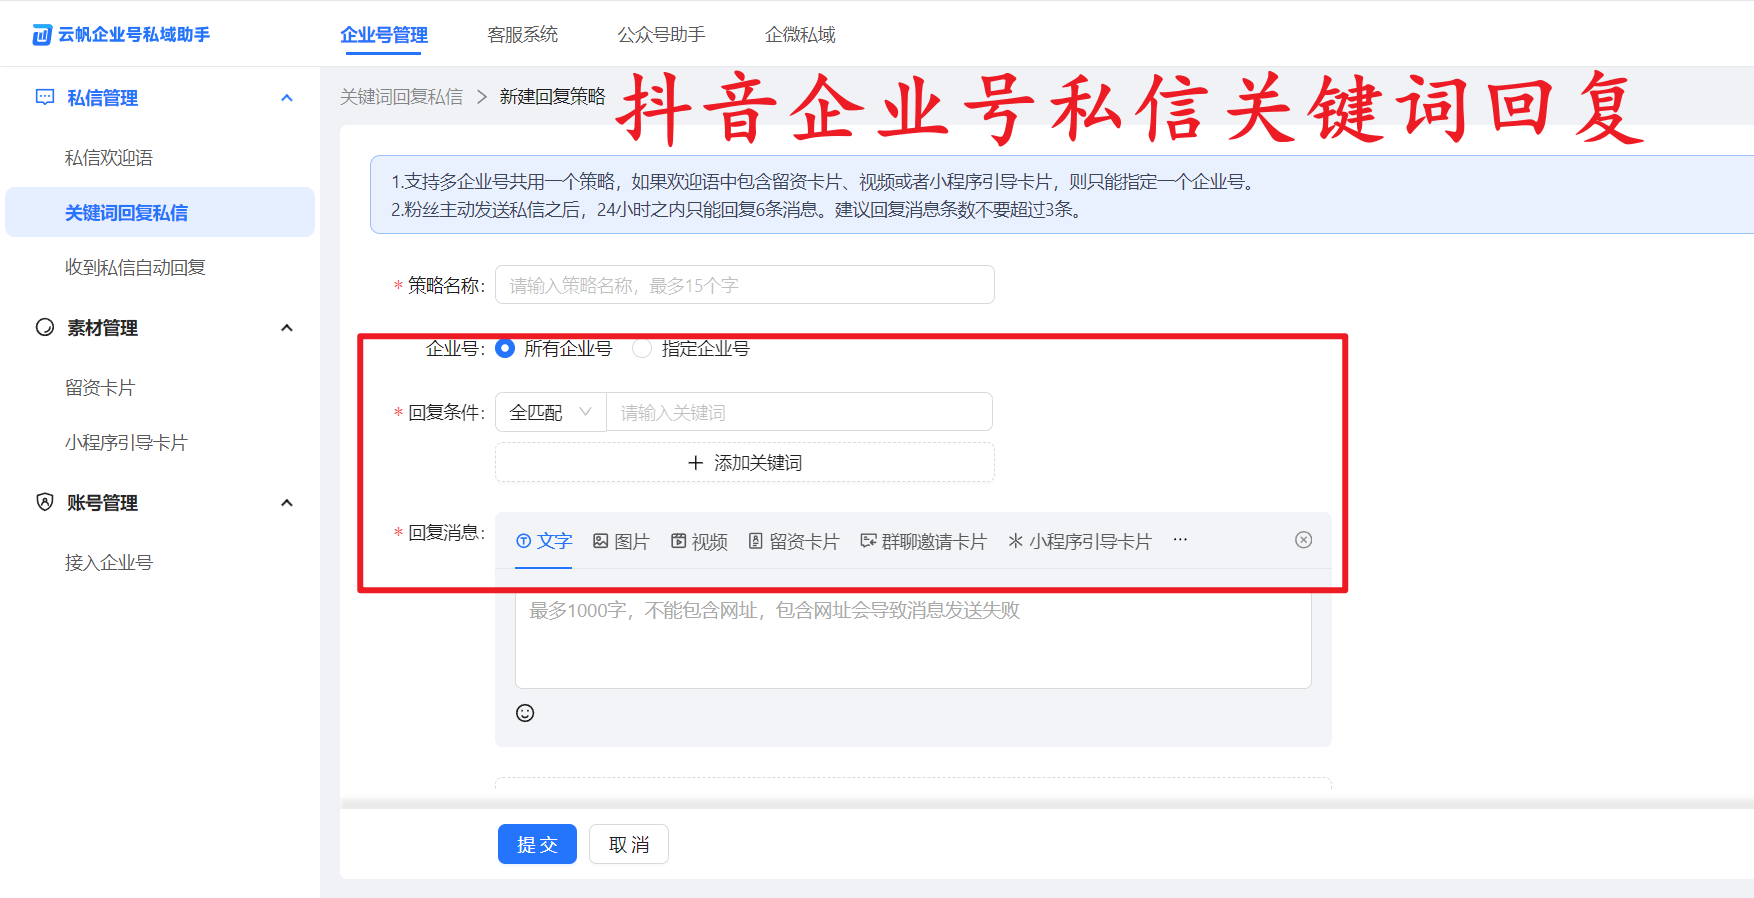Switch to the 企微私域 top tab
Screen dimensions: 1754x898
(x=800, y=35)
